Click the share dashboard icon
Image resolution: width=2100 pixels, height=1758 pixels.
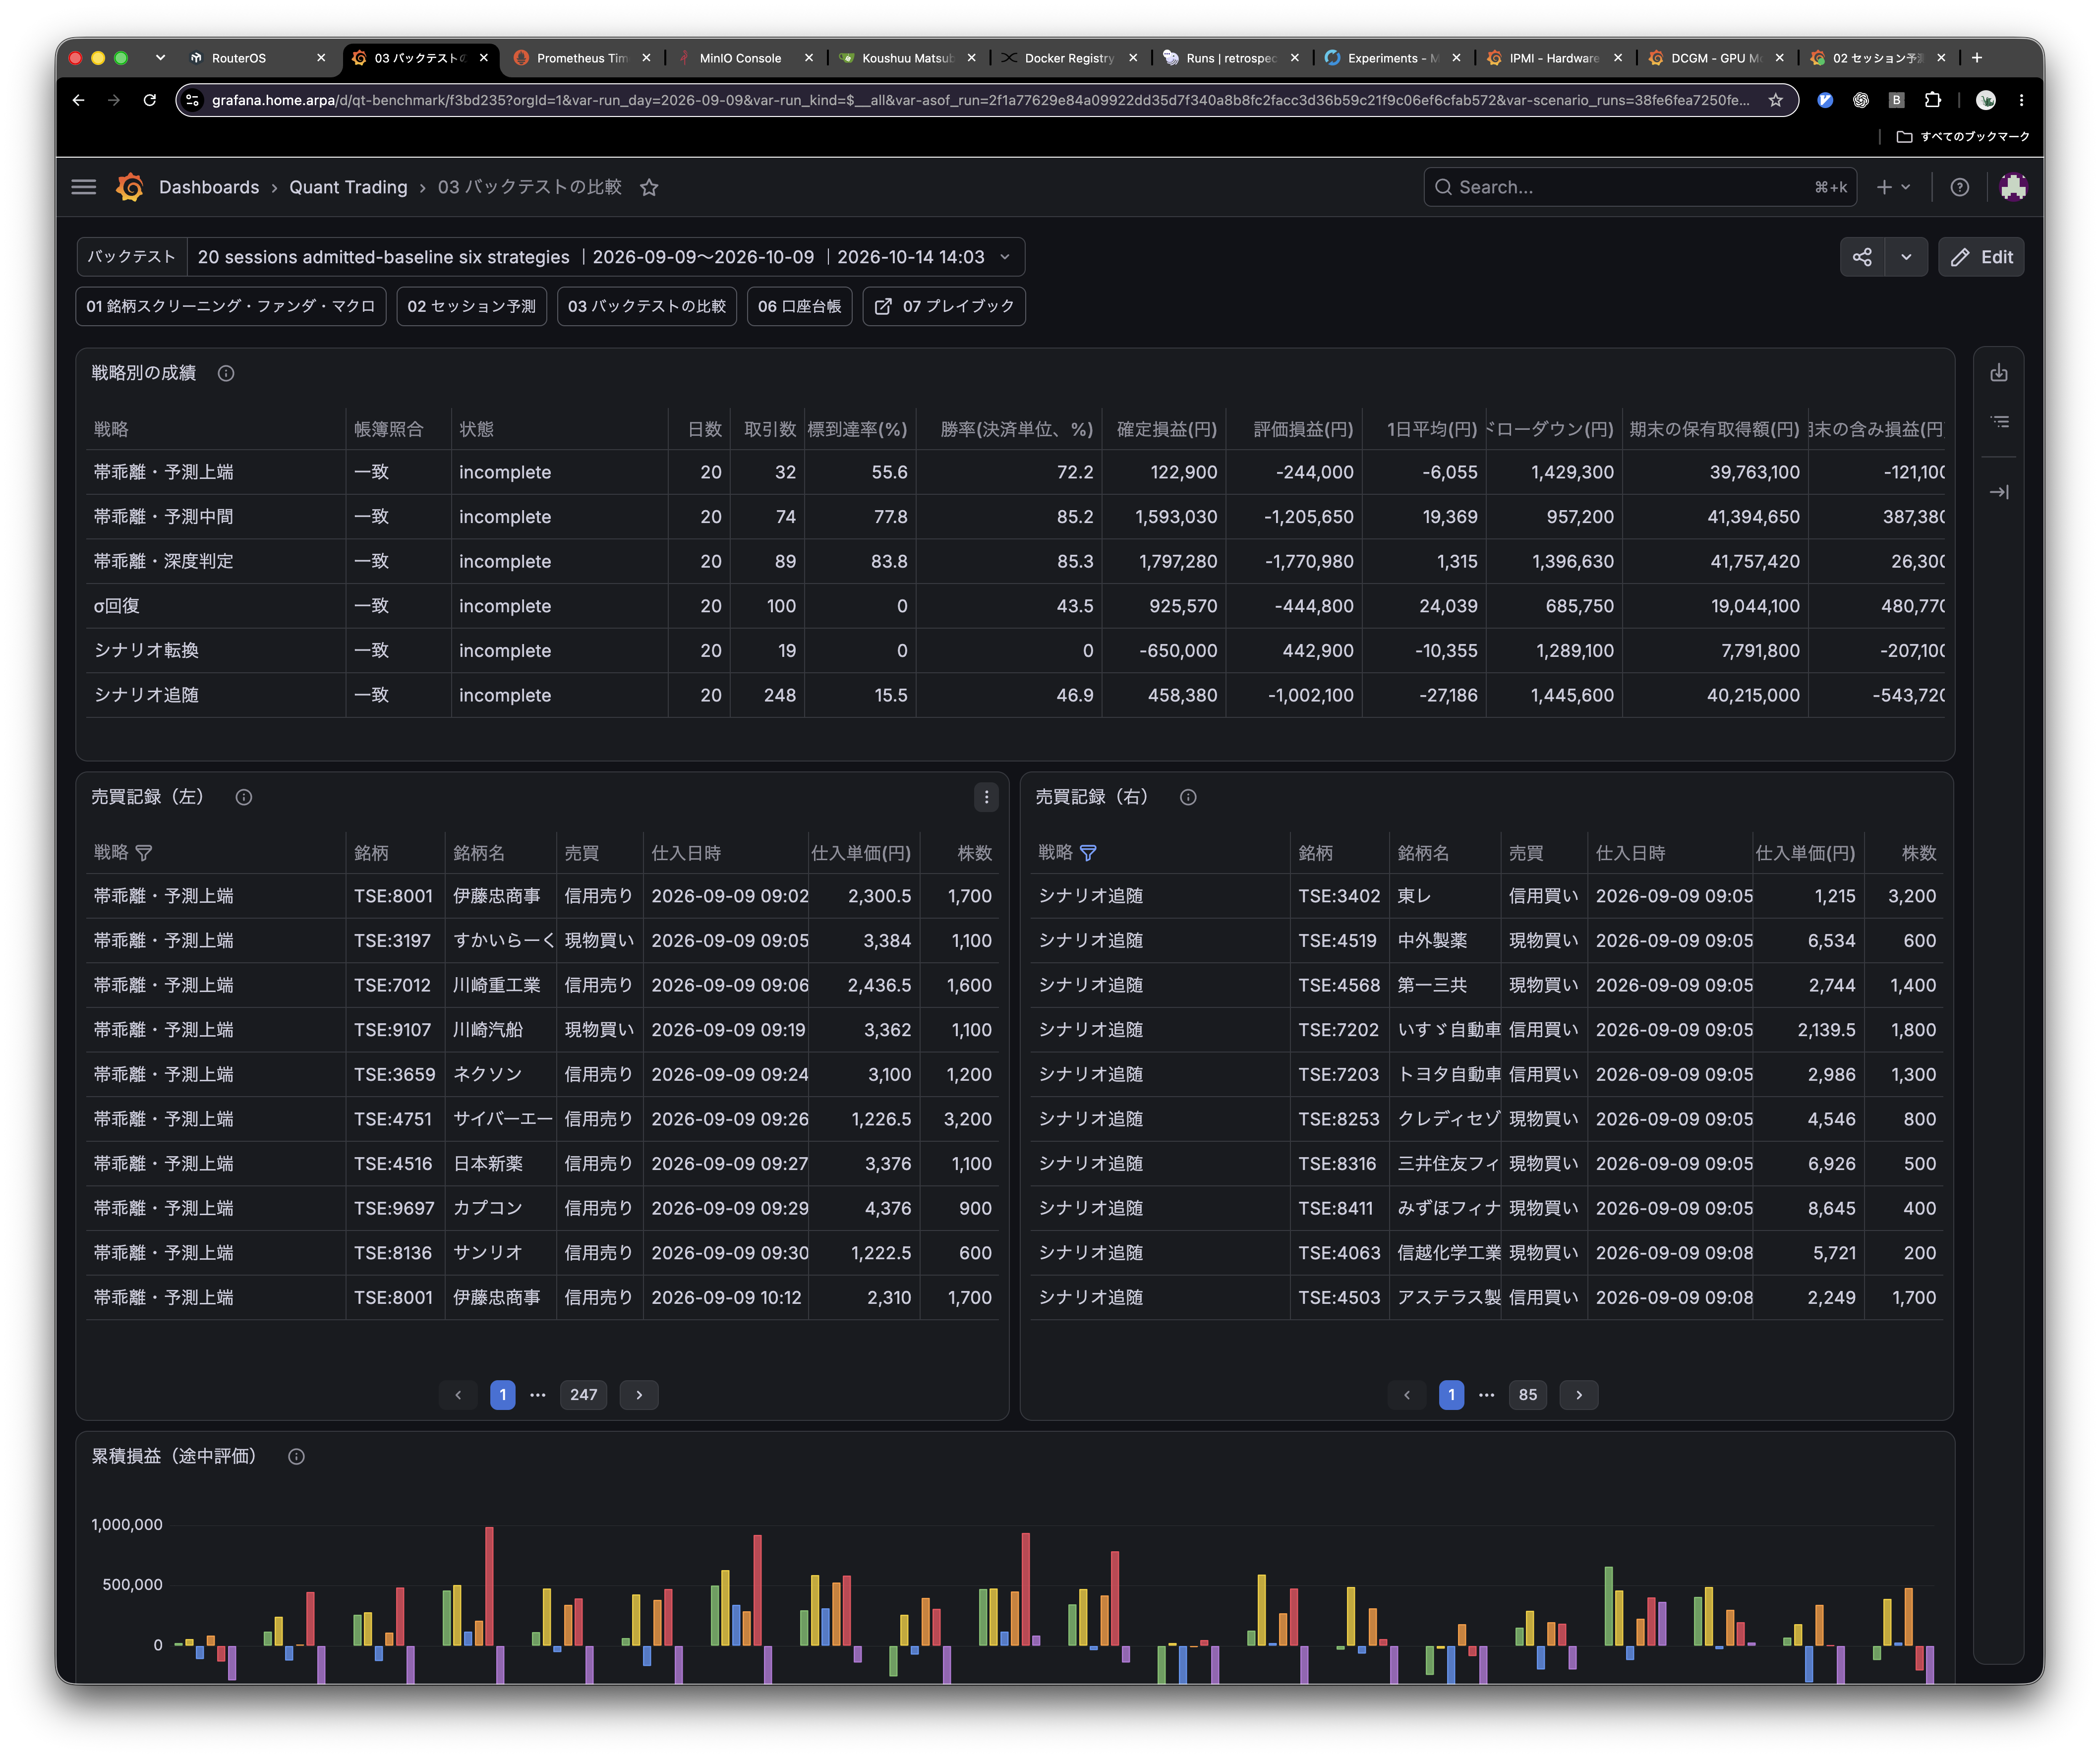[1862, 257]
